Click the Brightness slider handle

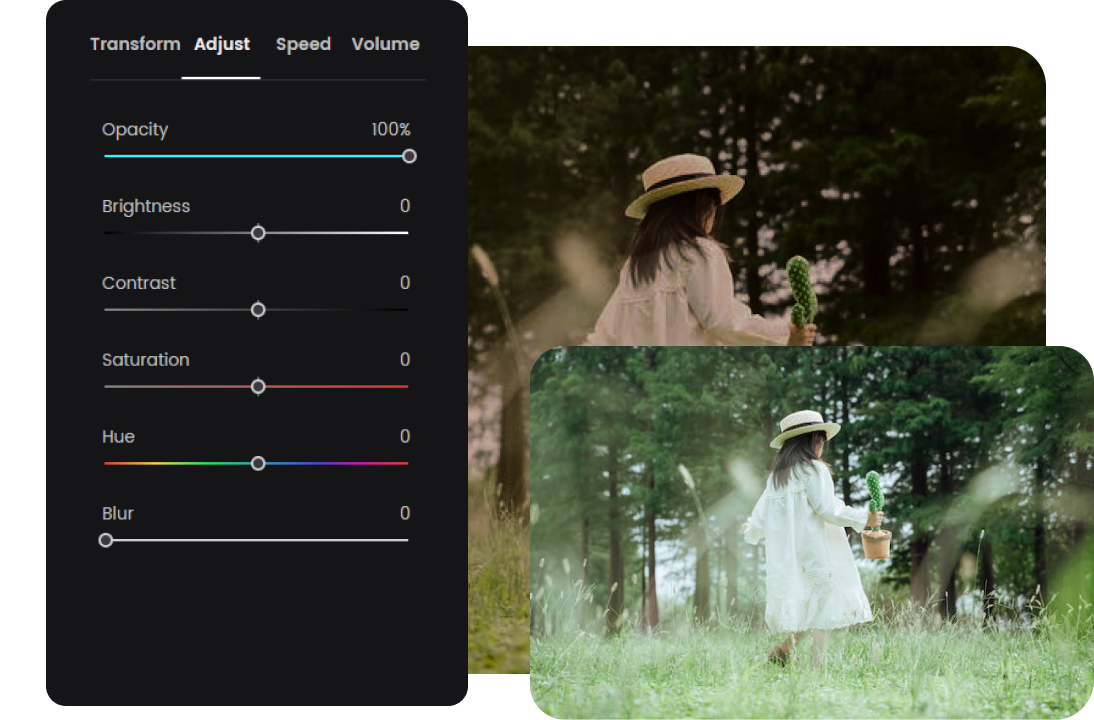(x=258, y=233)
